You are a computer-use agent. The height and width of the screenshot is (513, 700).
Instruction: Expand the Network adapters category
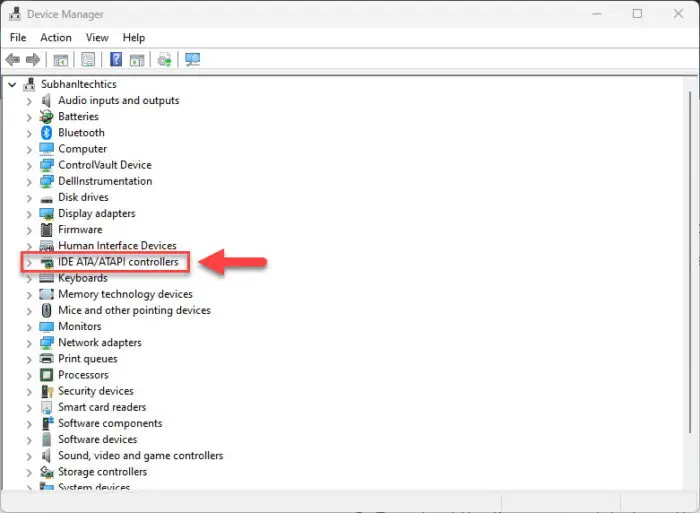coord(29,343)
